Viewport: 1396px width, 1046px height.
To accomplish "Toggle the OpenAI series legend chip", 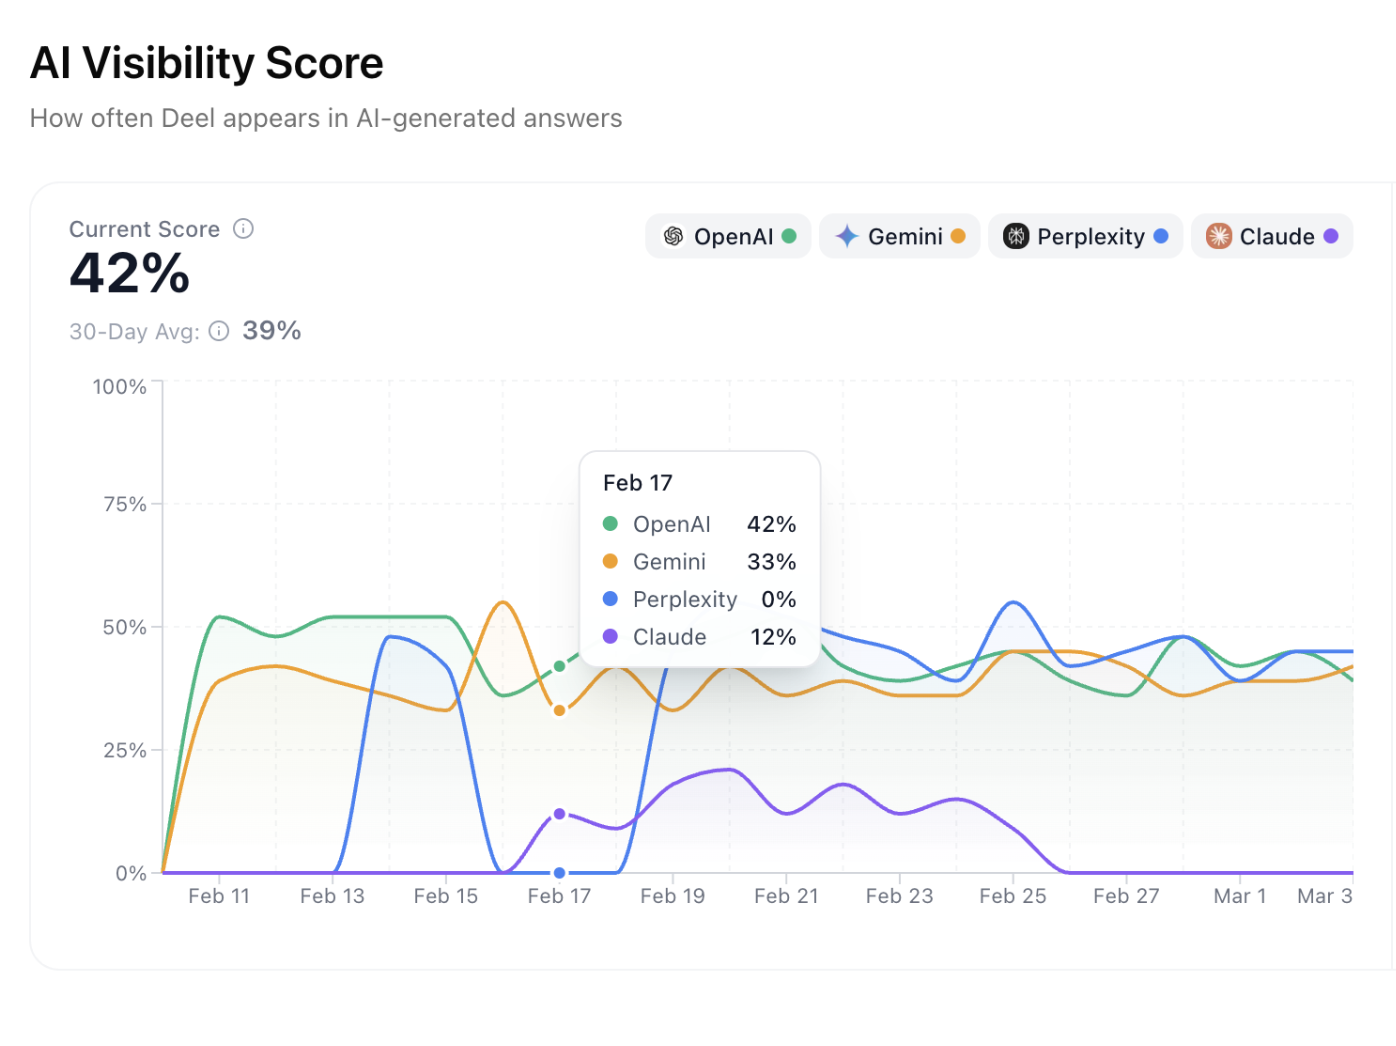I will pos(729,237).
